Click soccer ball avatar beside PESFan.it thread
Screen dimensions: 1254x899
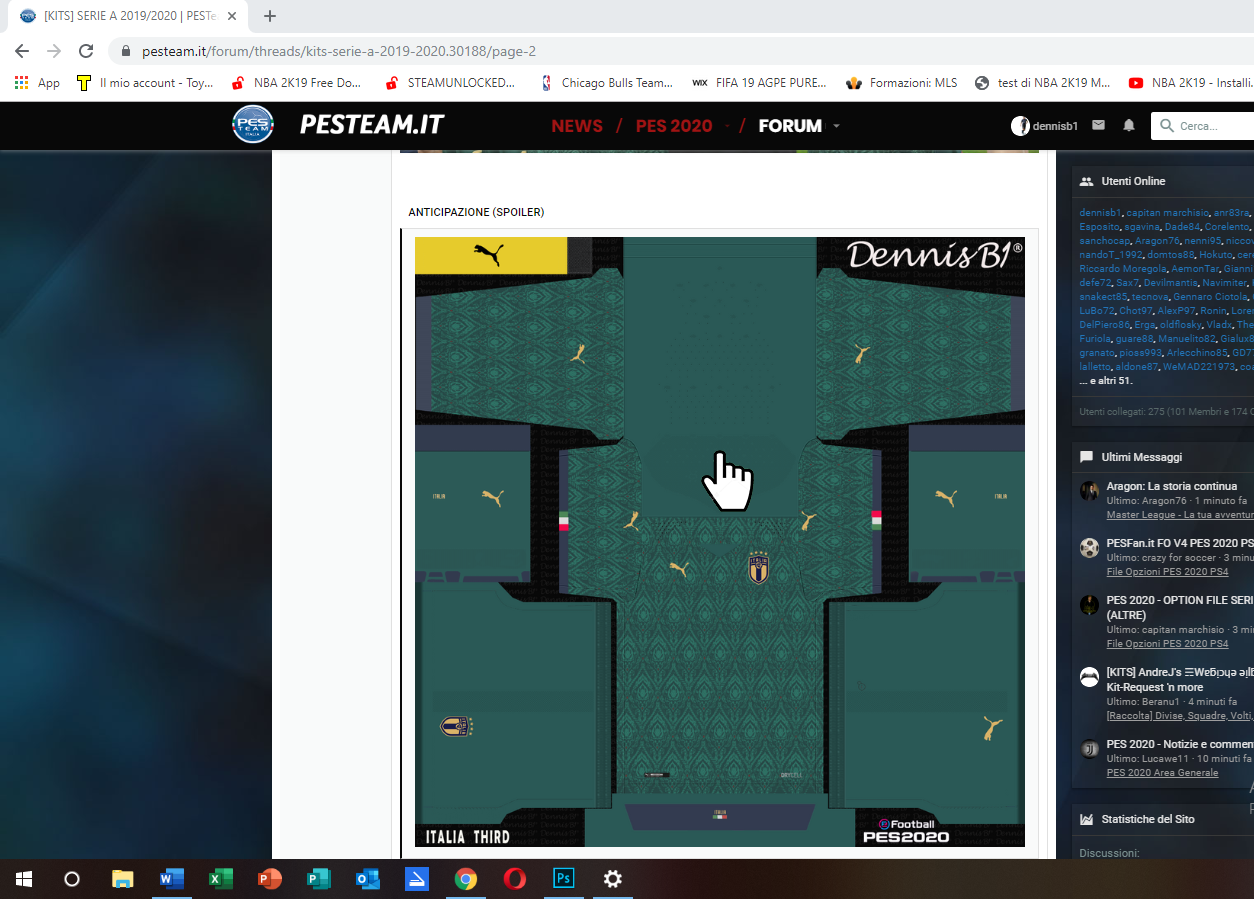coord(1089,548)
